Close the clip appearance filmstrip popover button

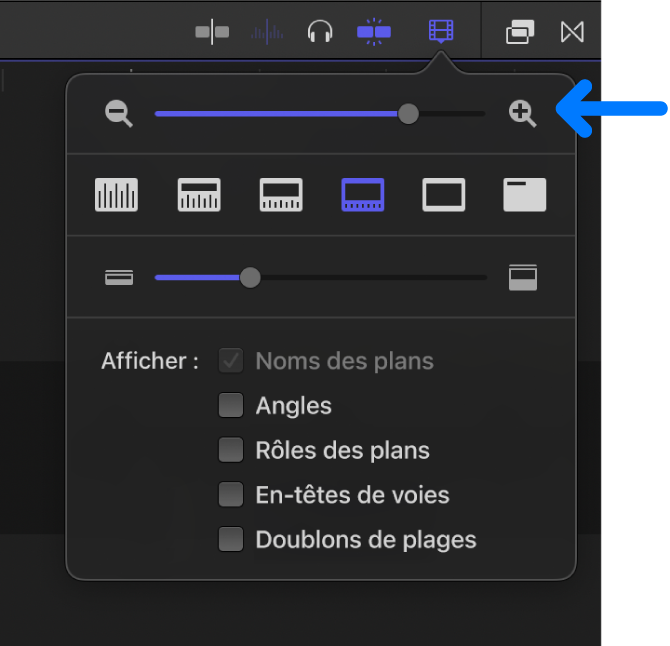[x=441, y=31]
